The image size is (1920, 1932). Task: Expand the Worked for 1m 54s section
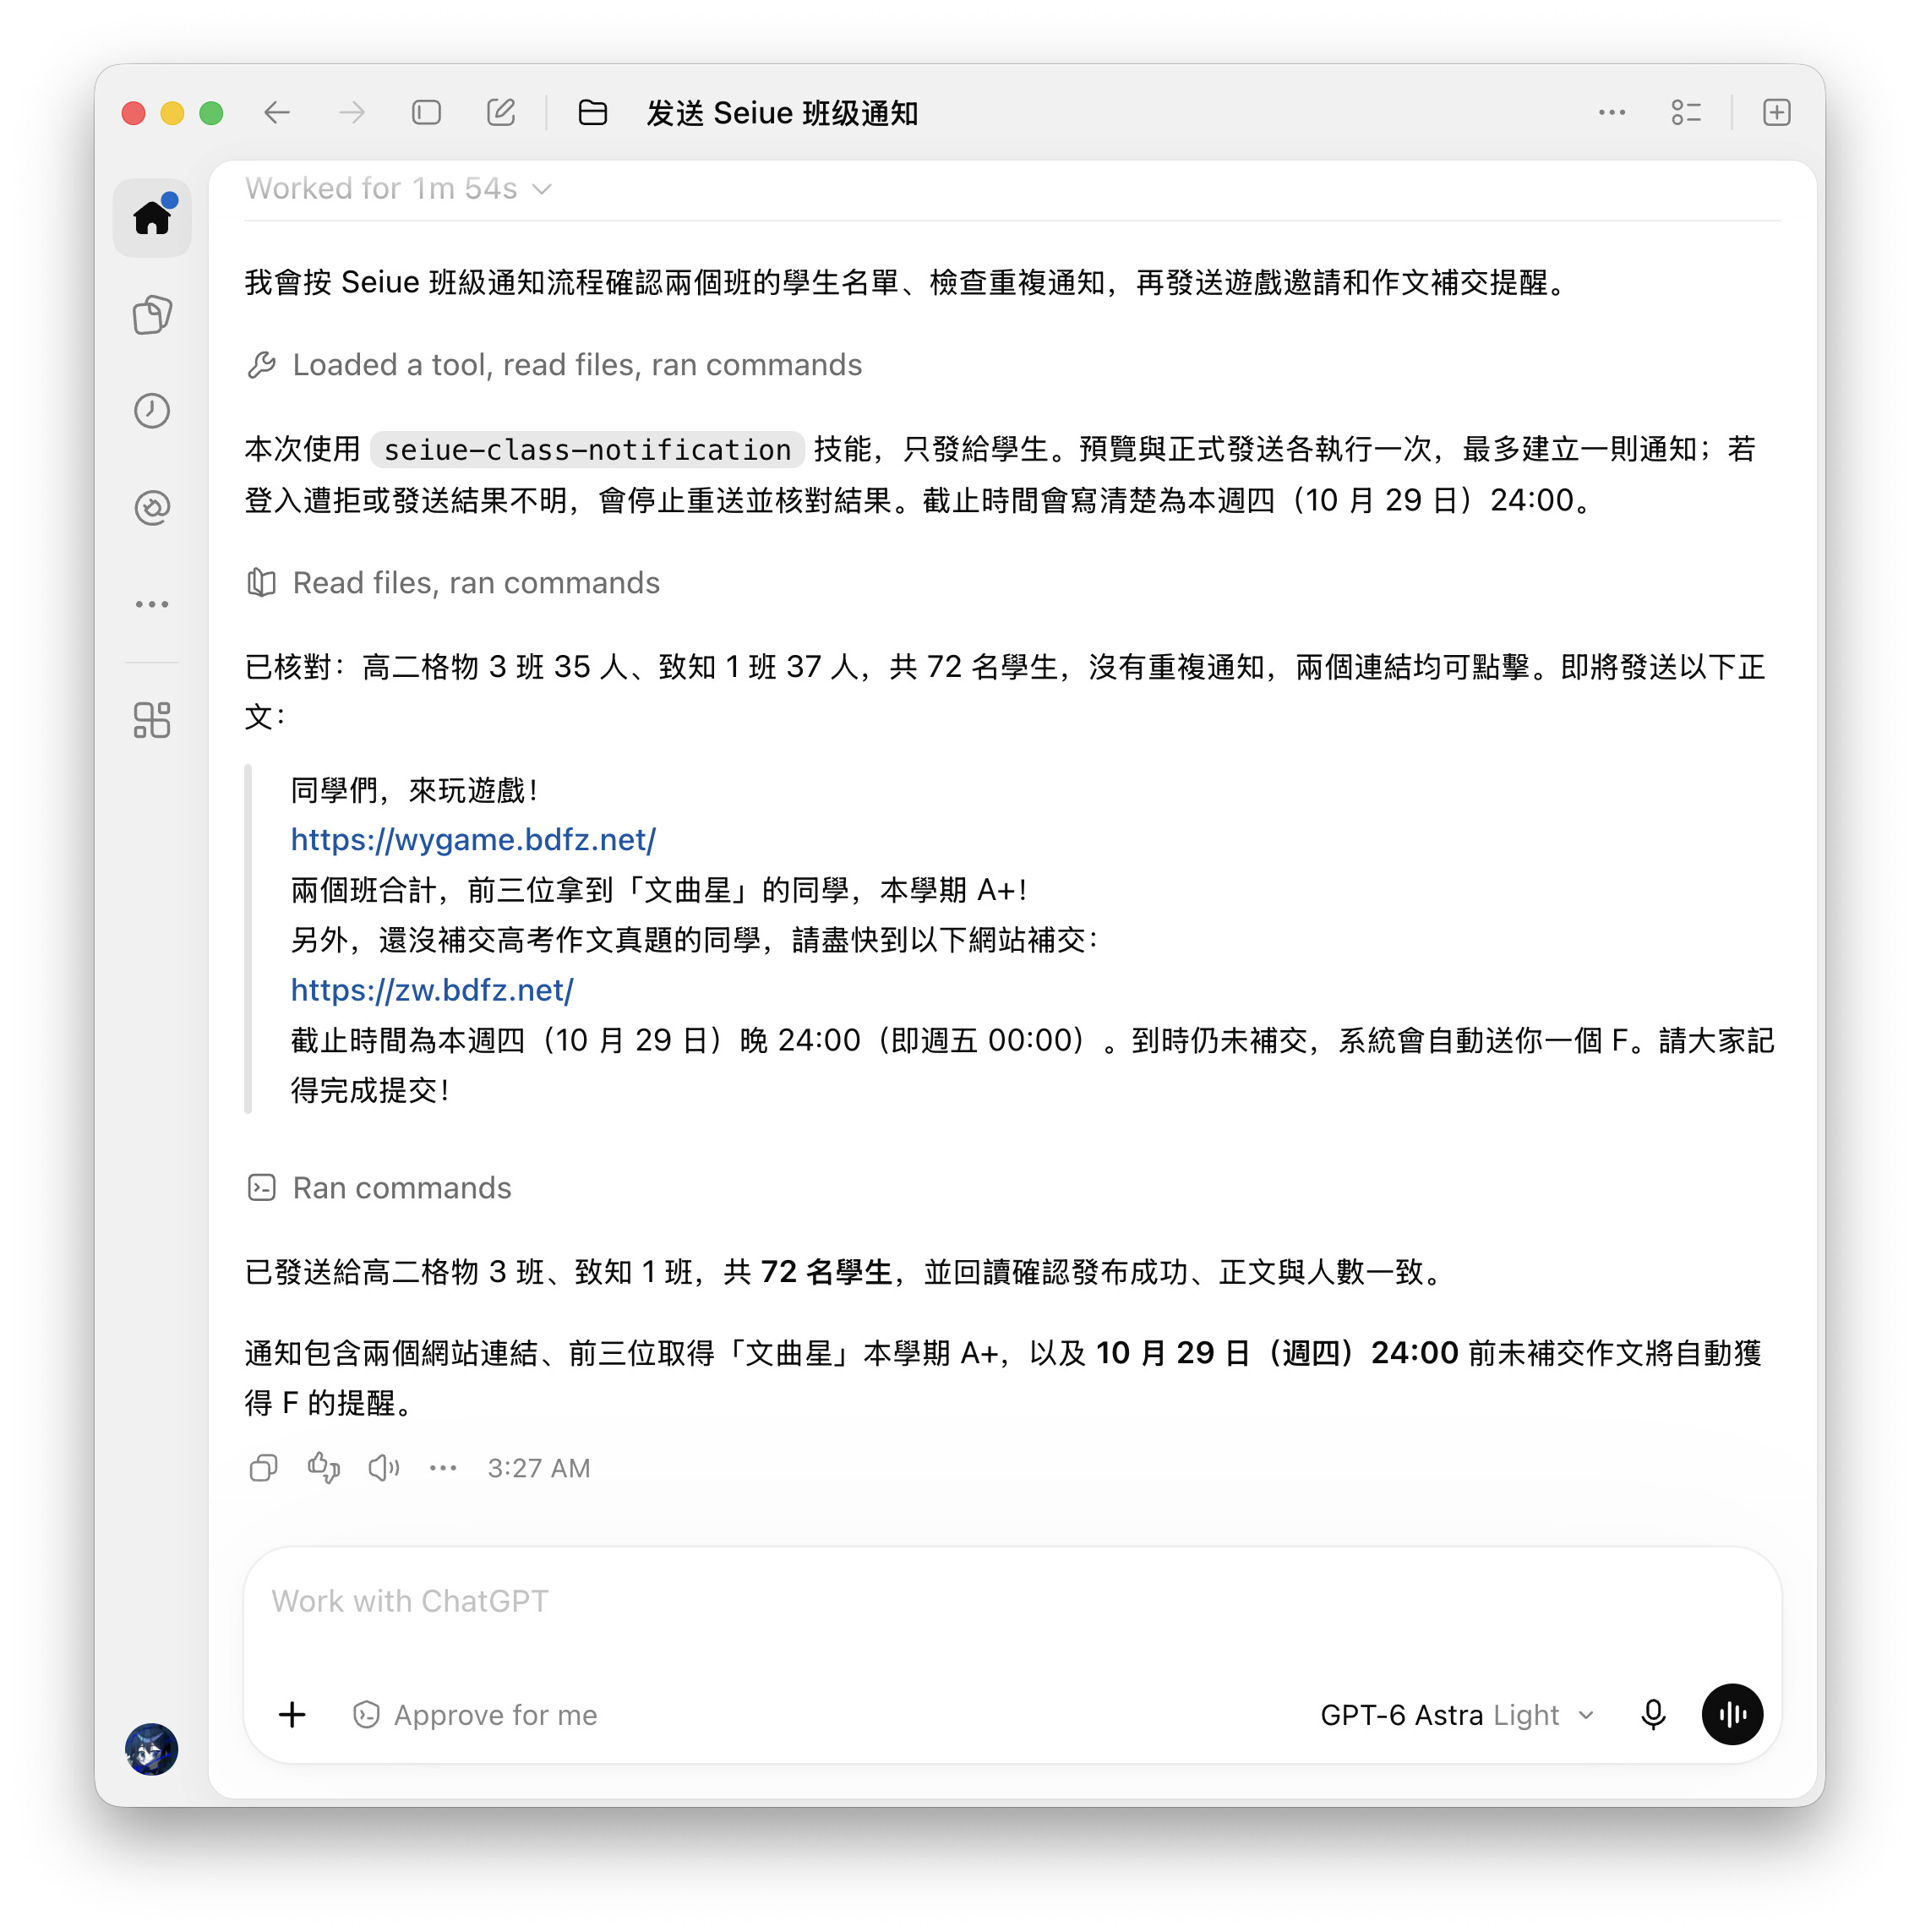[x=399, y=188]
